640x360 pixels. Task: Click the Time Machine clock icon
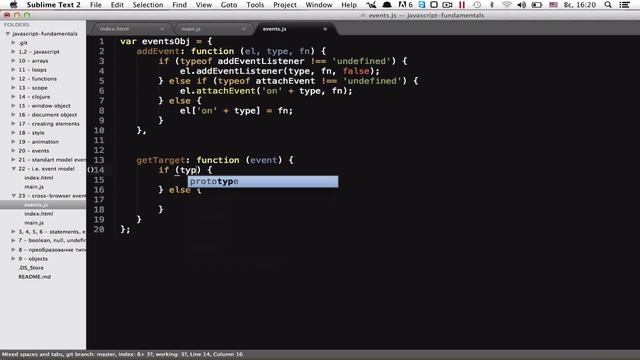click(x=477, y=5)
